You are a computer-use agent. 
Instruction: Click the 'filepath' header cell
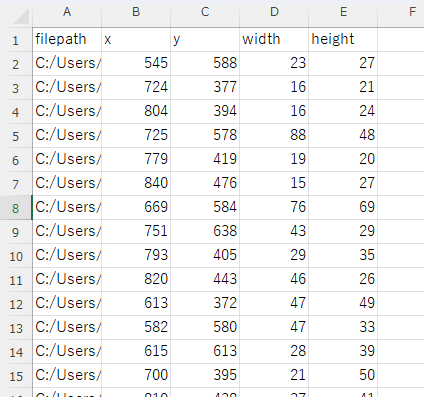pyautogui.click(x=67, y=40)
